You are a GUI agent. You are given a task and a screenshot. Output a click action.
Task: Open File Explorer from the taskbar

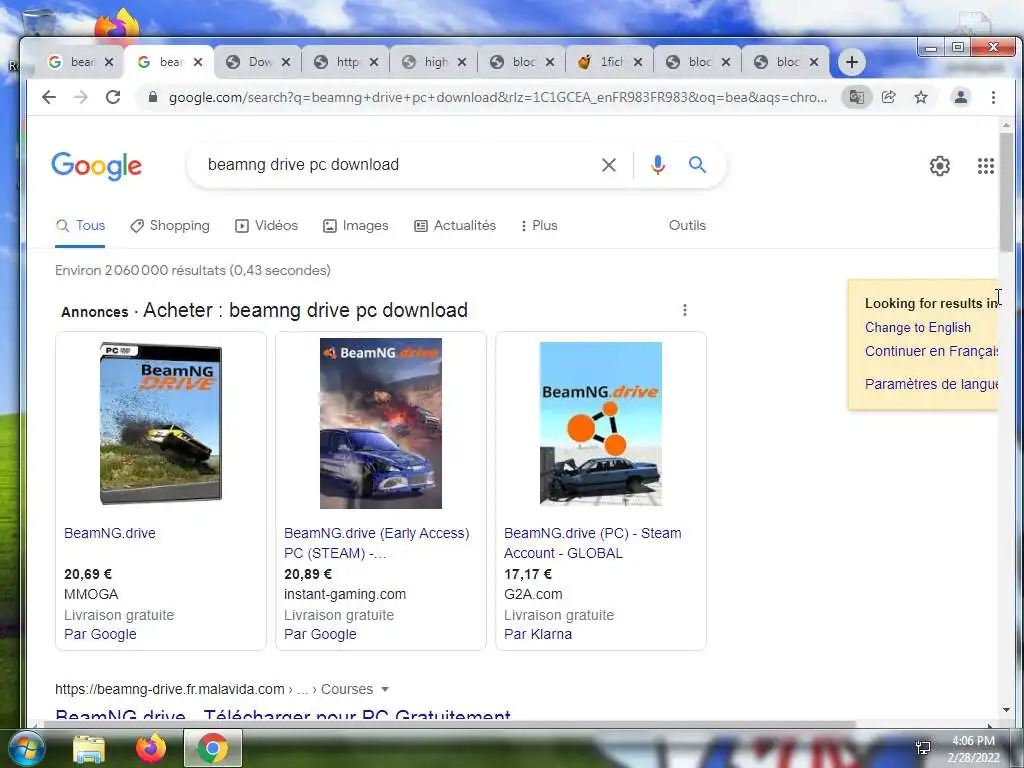pos(89,748)
